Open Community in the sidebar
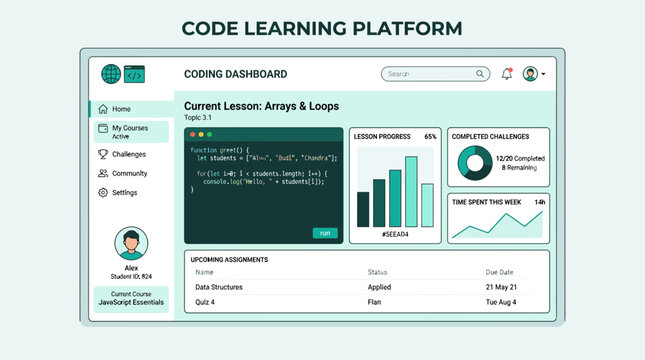 (123, 173)
